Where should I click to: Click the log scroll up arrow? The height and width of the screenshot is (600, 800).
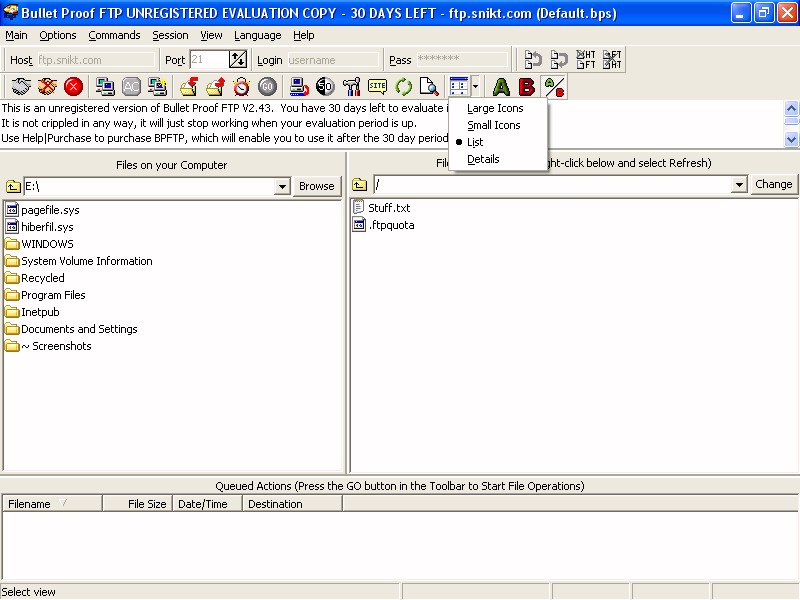(791, 108)
